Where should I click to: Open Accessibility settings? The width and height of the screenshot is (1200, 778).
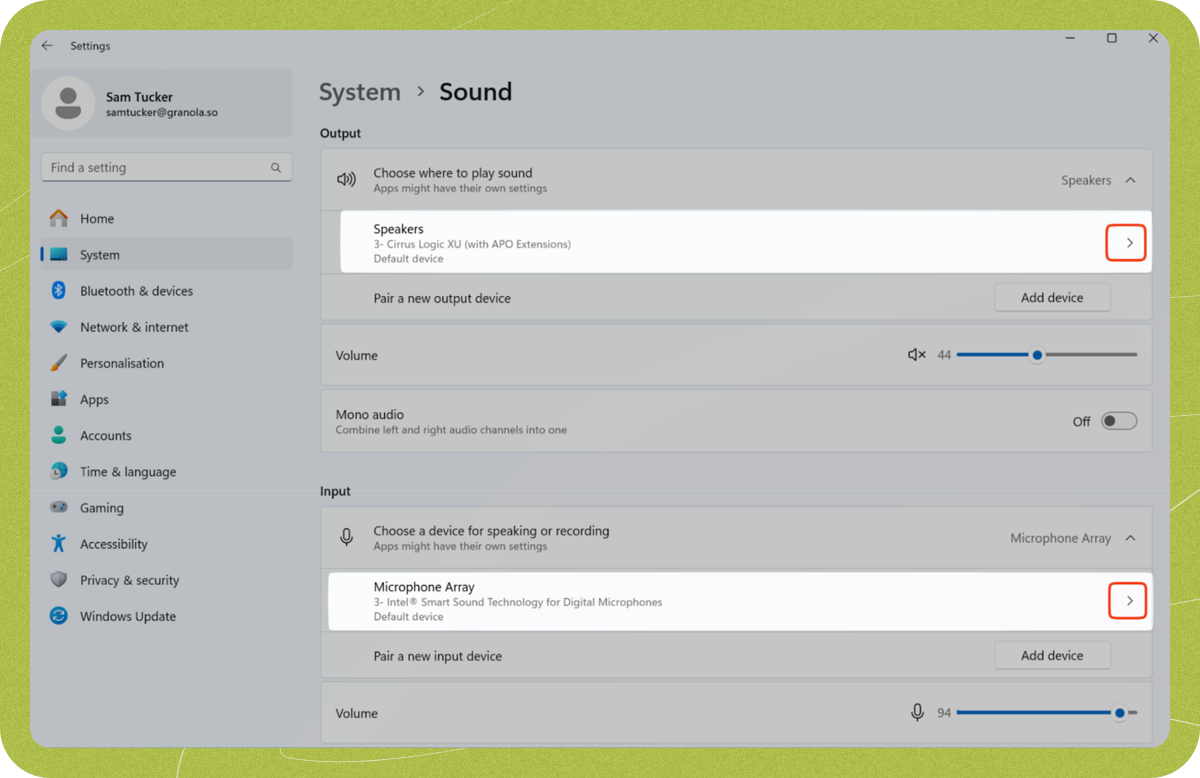(x=167, y=543)
